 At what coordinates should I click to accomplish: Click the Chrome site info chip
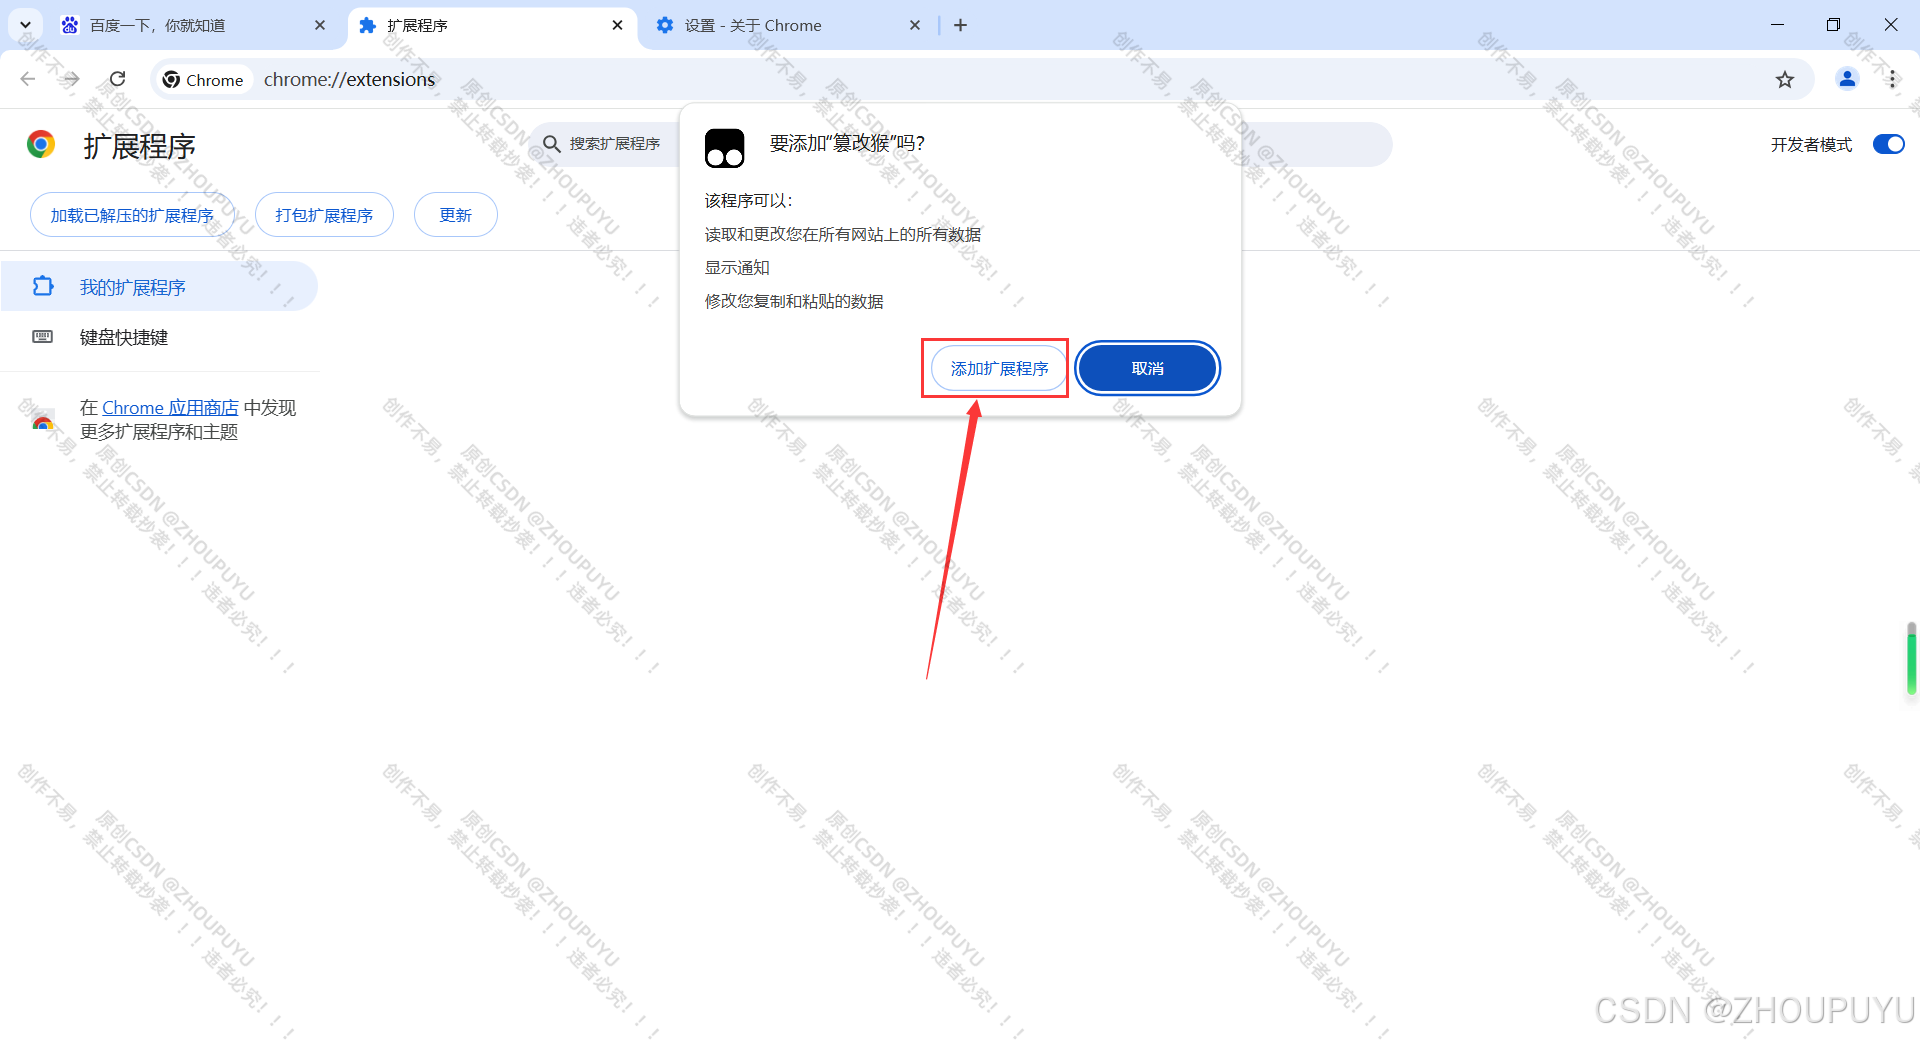[x=203, y=80]
